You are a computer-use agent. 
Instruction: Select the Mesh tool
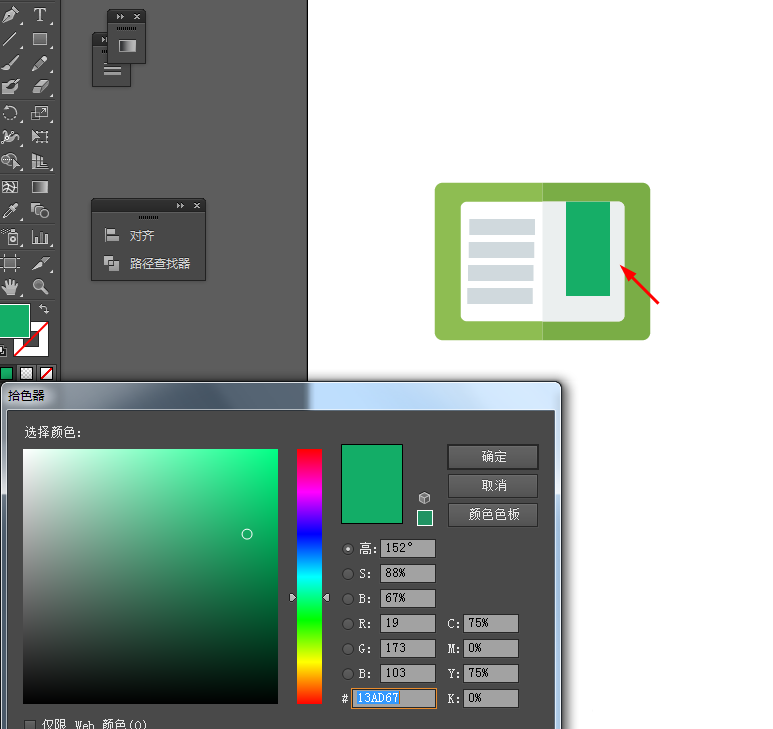(11, 187)
